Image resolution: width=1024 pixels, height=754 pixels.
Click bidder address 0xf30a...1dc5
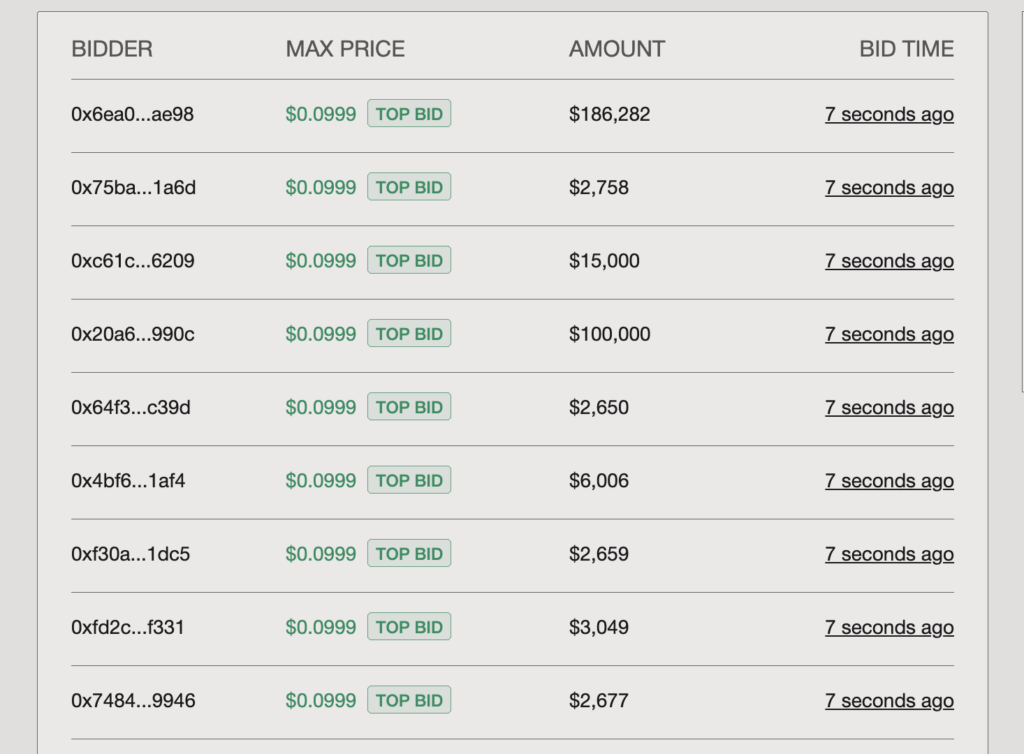[130, 554]
